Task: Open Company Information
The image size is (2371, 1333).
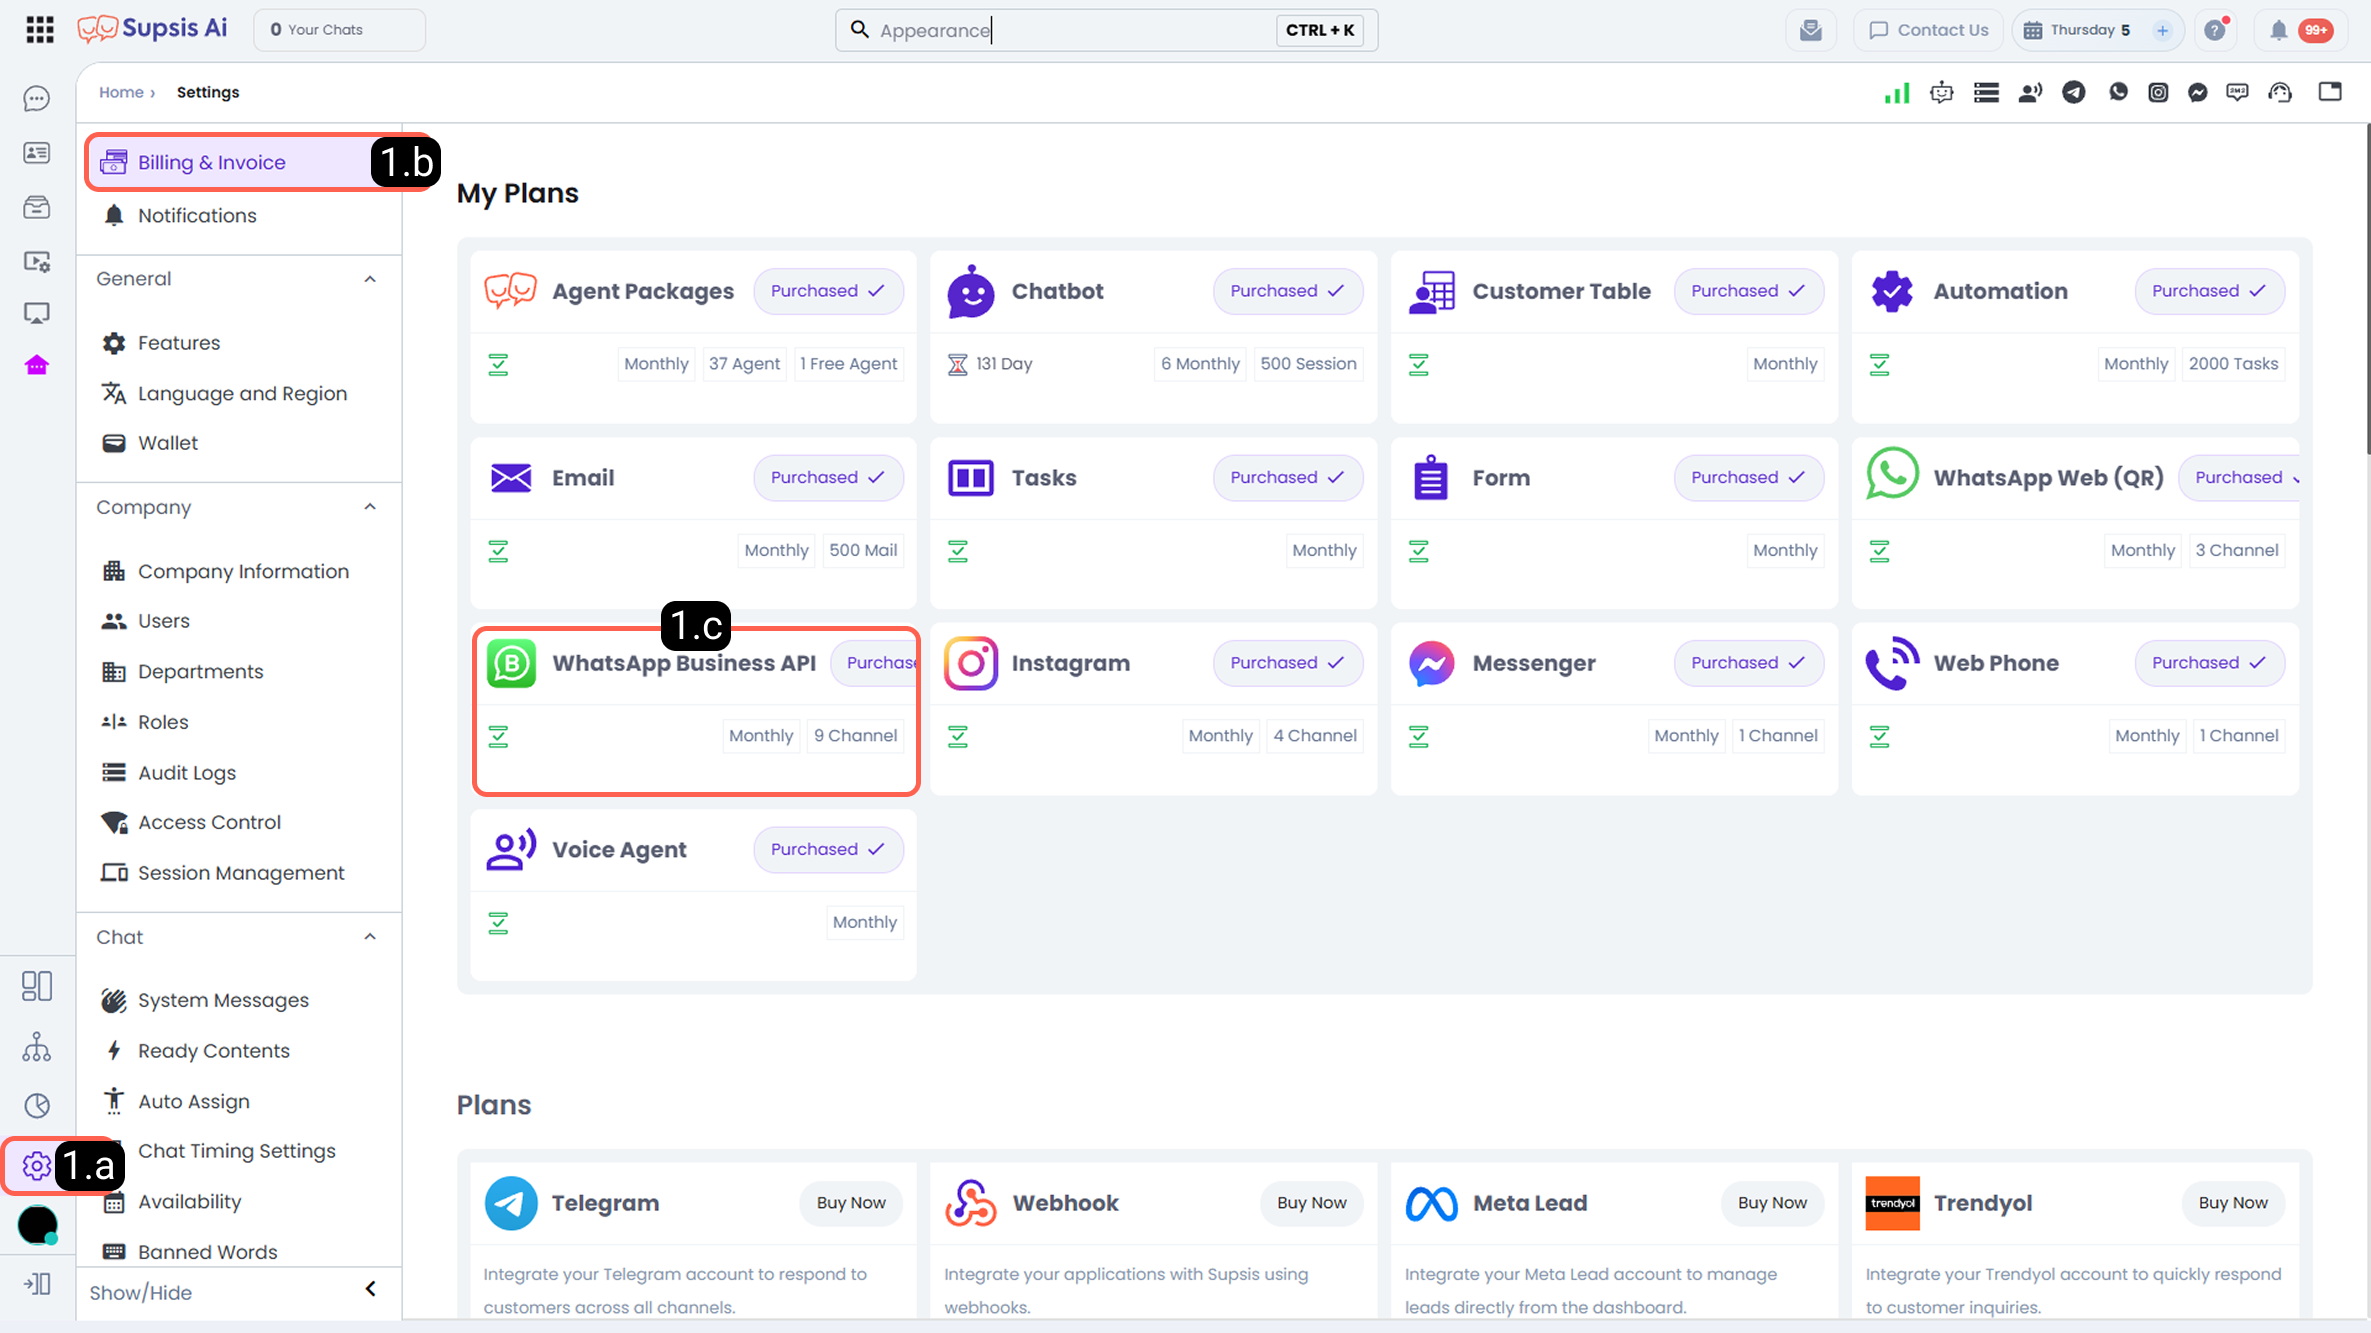Action: pos(243,571)
